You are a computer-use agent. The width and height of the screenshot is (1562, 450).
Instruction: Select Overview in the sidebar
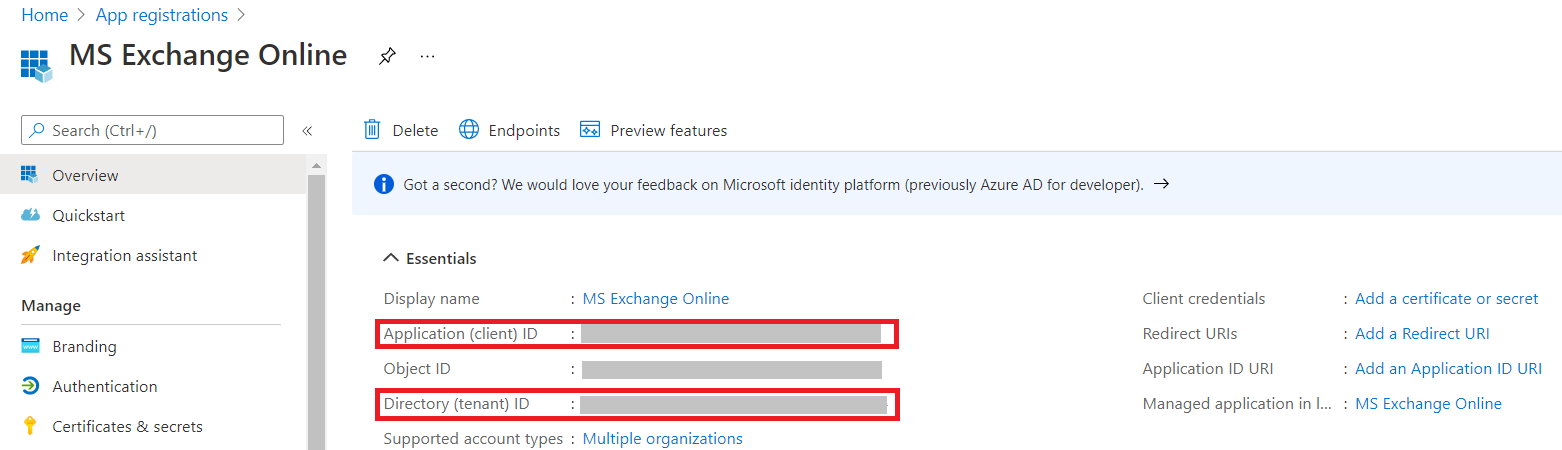pos(85,175)
